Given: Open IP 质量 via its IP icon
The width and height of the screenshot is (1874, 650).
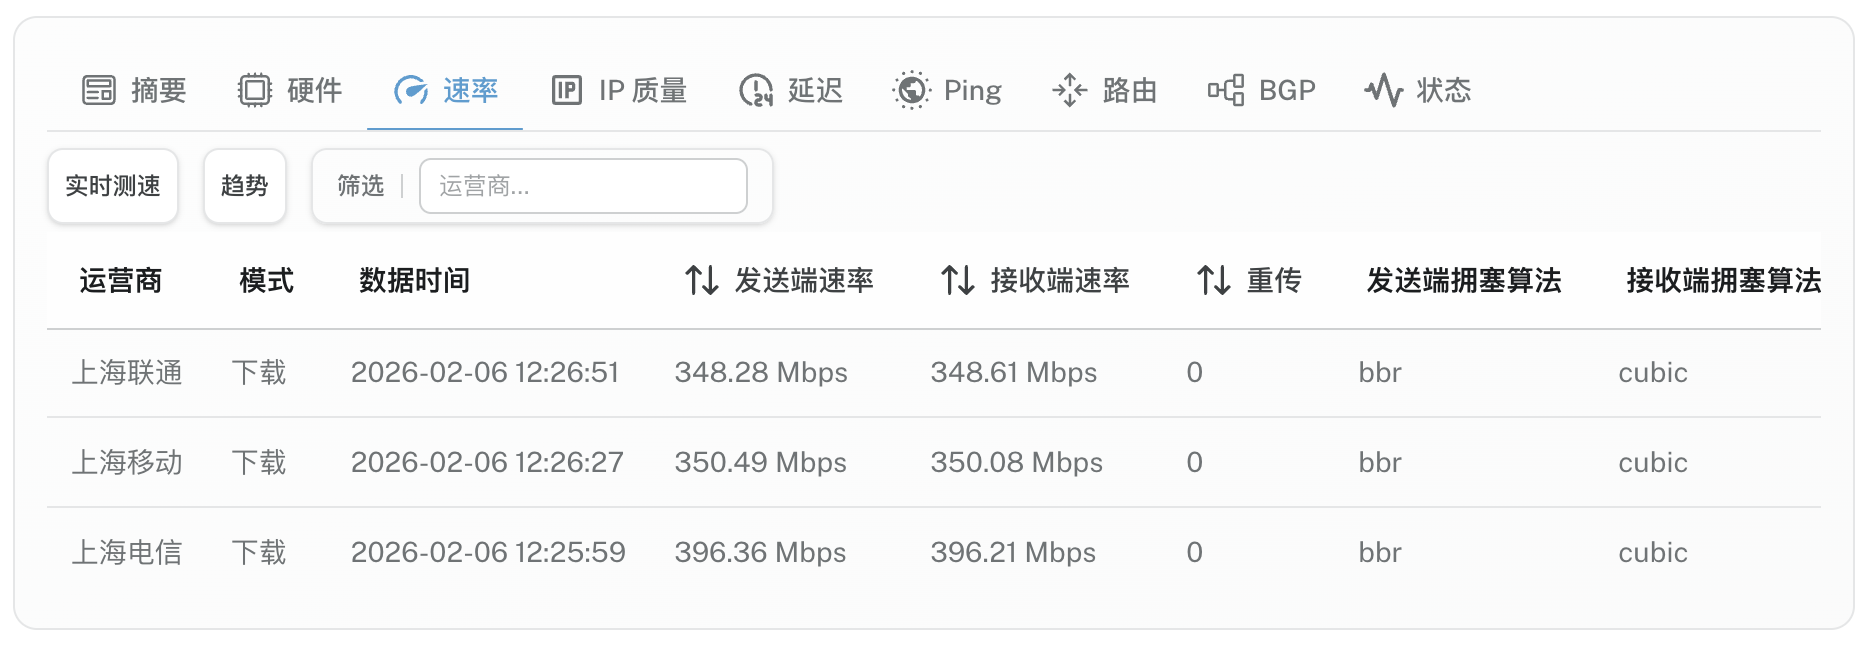Looking at the screenshot, I should pos(566,90).
